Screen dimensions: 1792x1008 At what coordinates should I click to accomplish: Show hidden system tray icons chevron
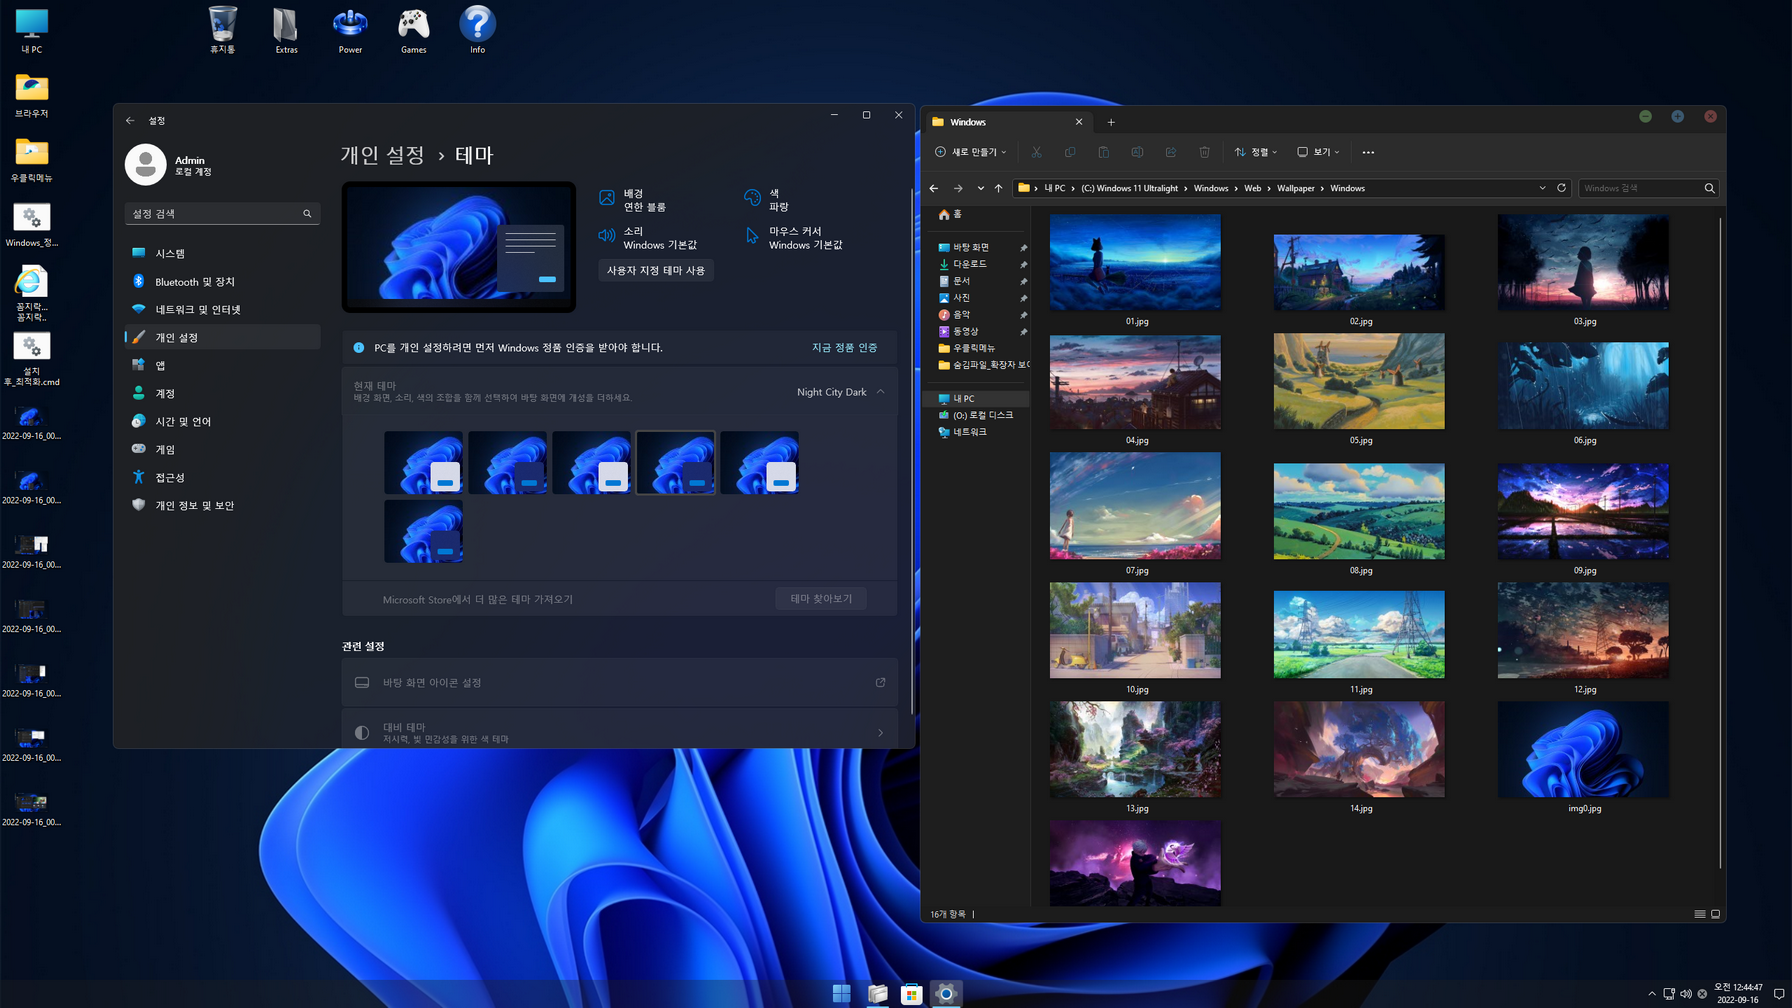click(1652, 994)
